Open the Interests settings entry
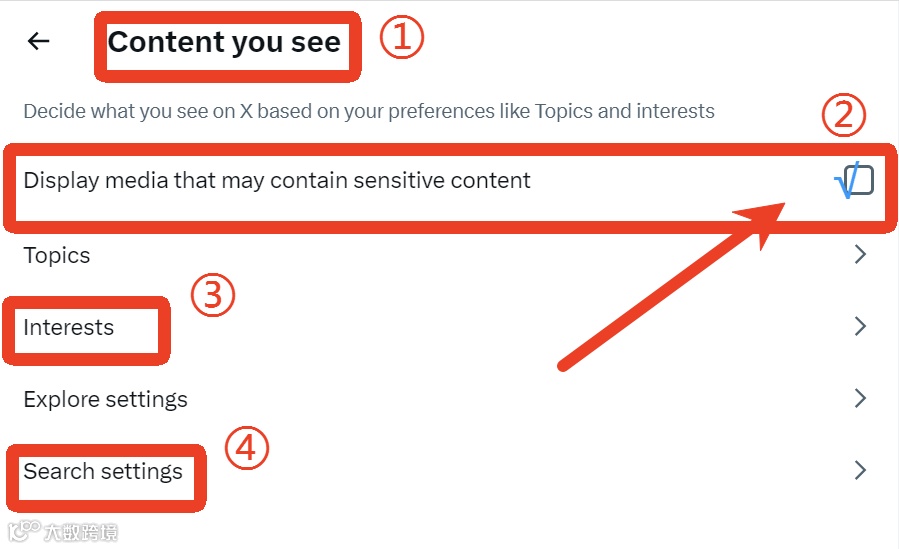Screen dimensions: 899x549 point(69,327)
